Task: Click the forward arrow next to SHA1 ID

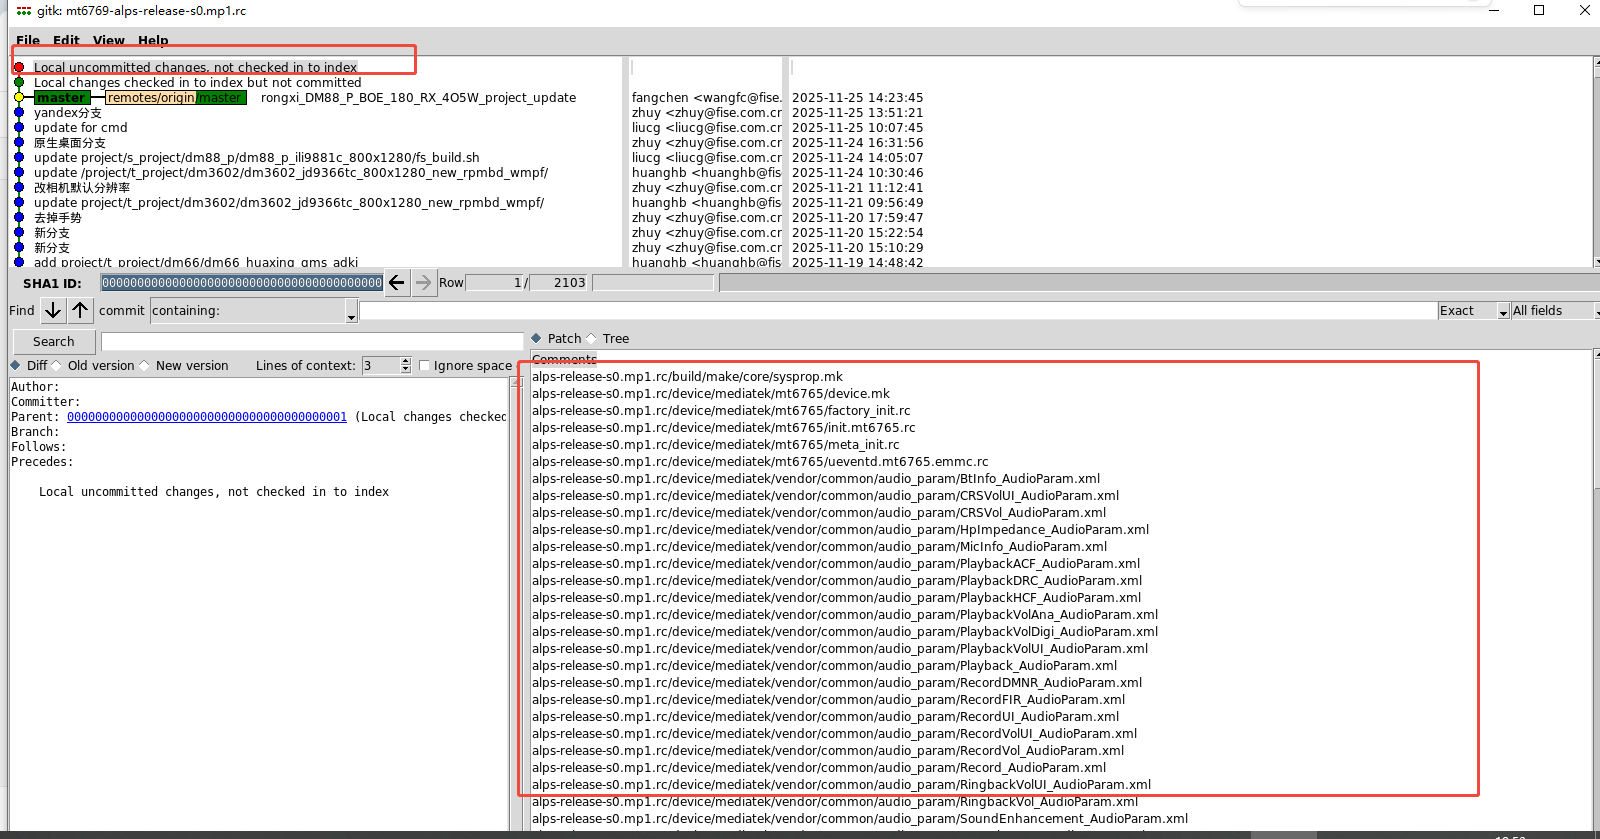Action: coord(424,283)
